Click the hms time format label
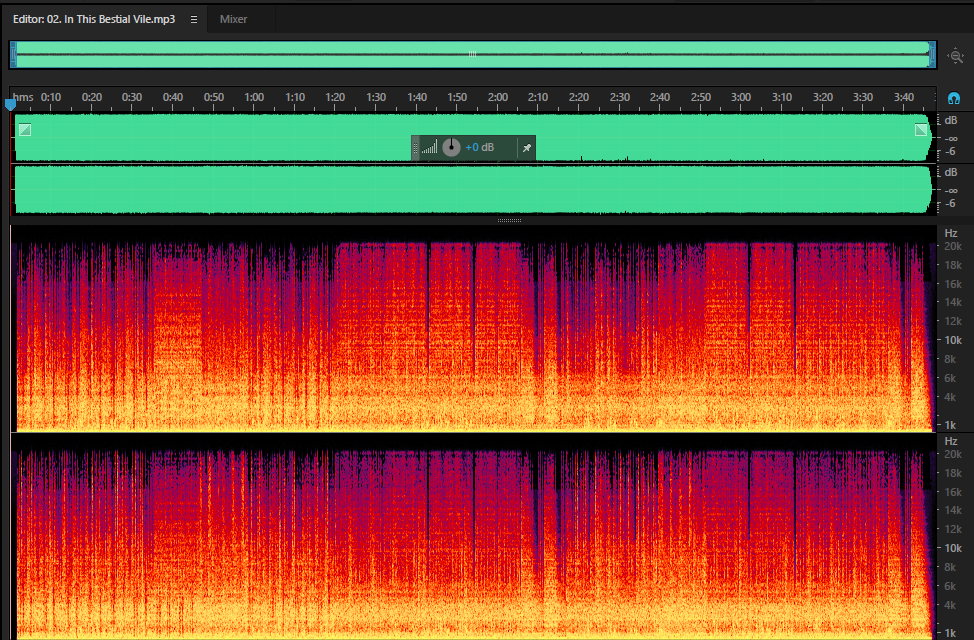Viewport: 974px width, 640px height. click(23, 97)
